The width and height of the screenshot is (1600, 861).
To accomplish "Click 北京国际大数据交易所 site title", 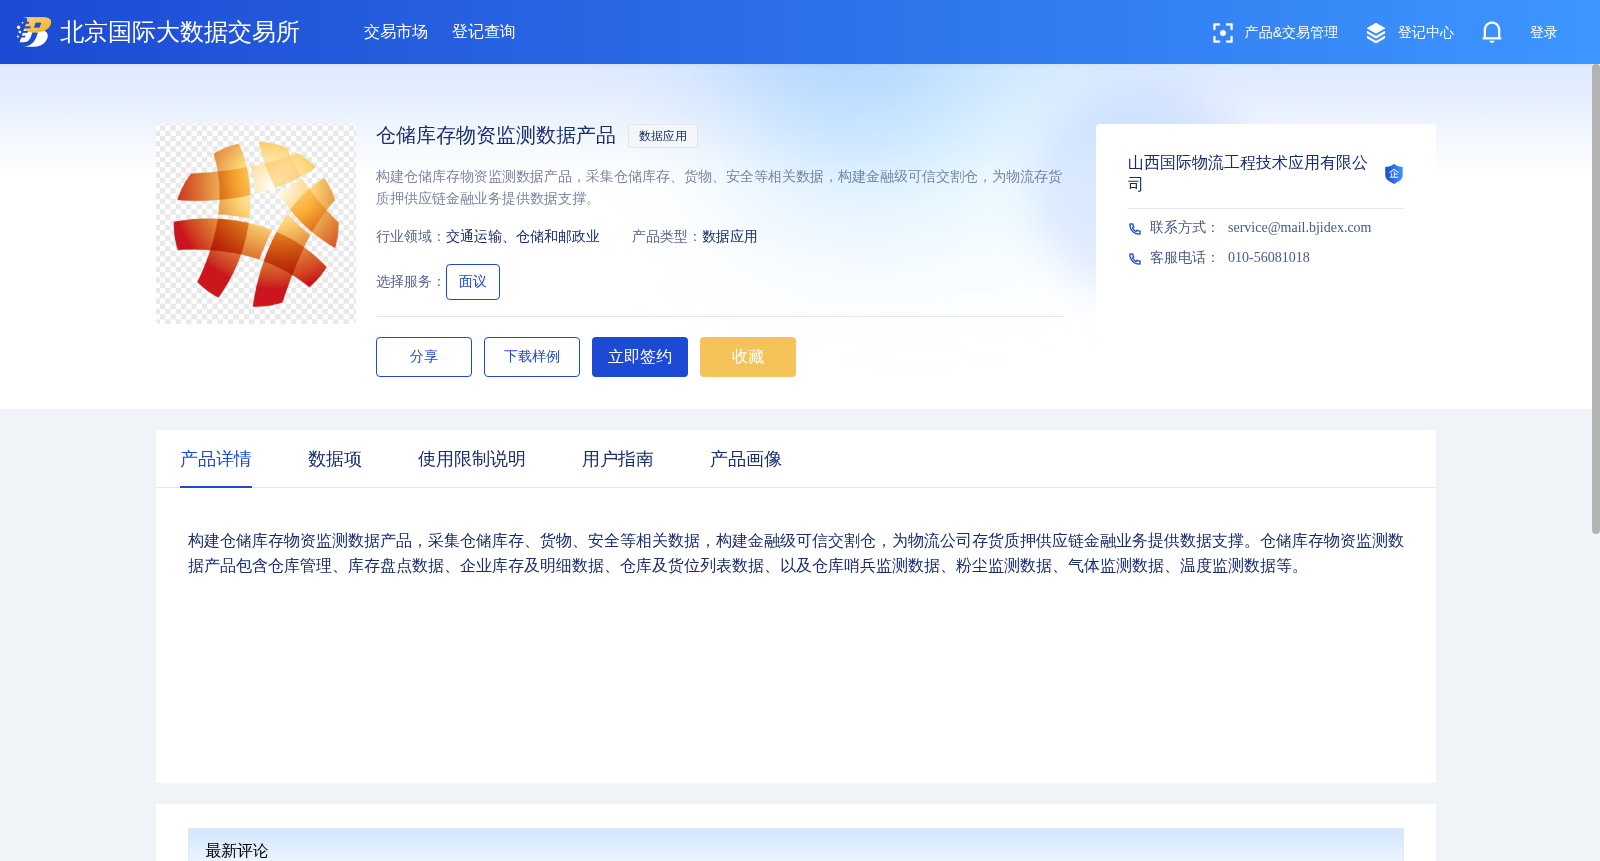I will point(180,32).
